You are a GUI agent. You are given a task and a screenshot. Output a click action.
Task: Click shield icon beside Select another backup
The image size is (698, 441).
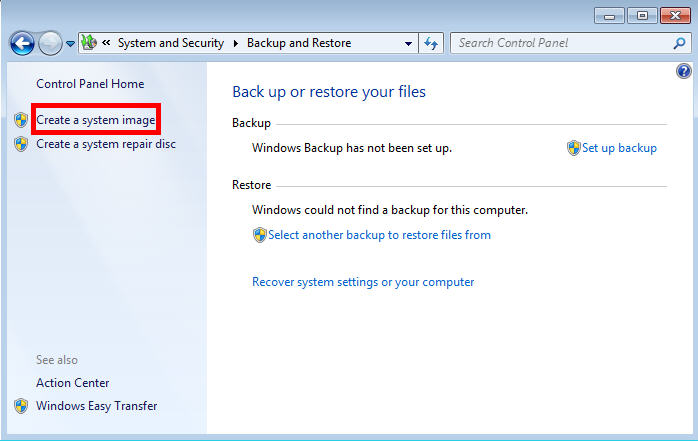click(x=259, y=235)
